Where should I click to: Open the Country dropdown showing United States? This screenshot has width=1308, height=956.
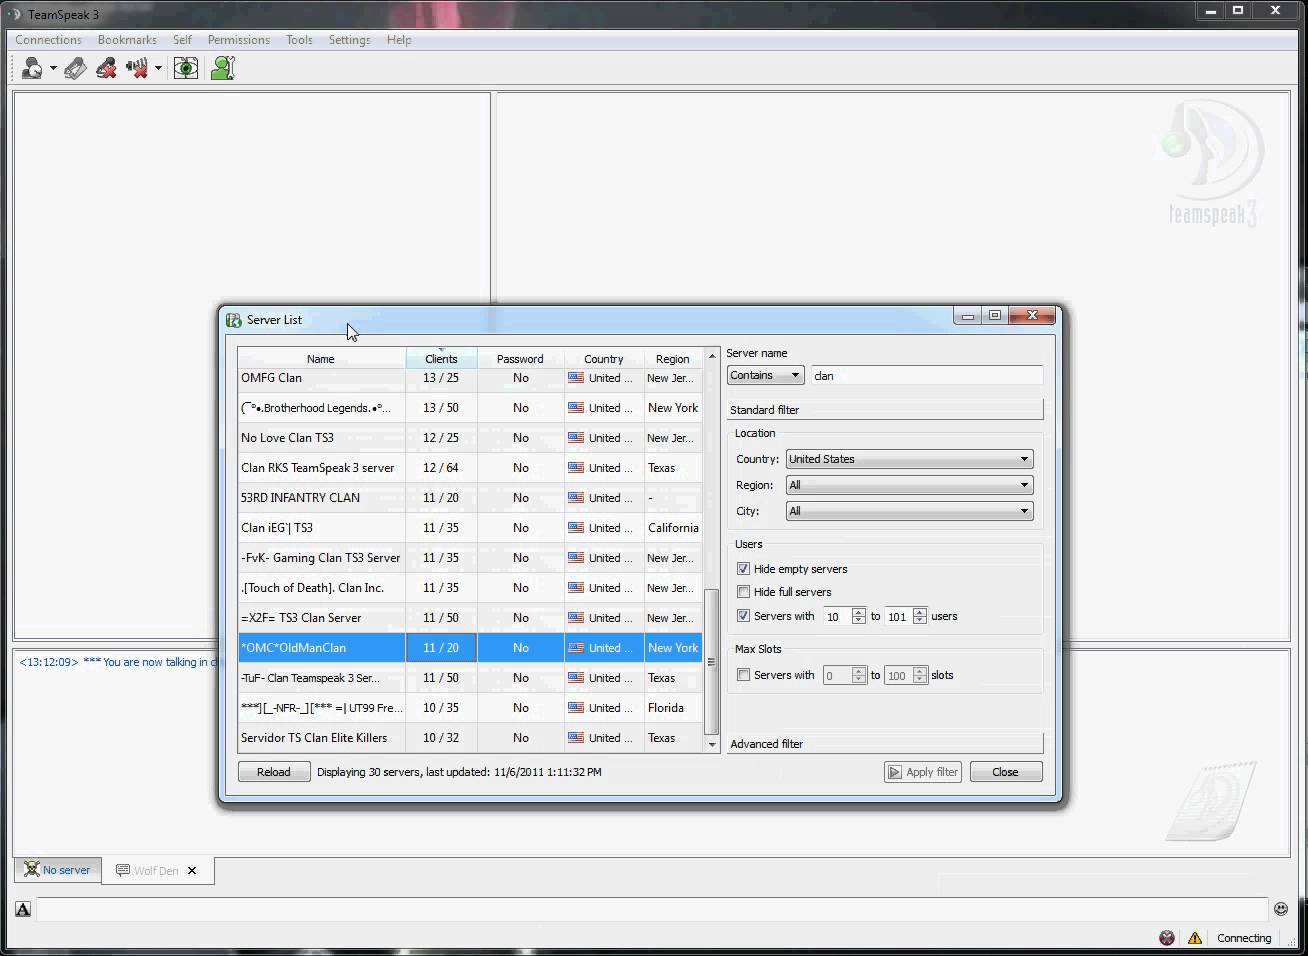(x=909, y=459)
